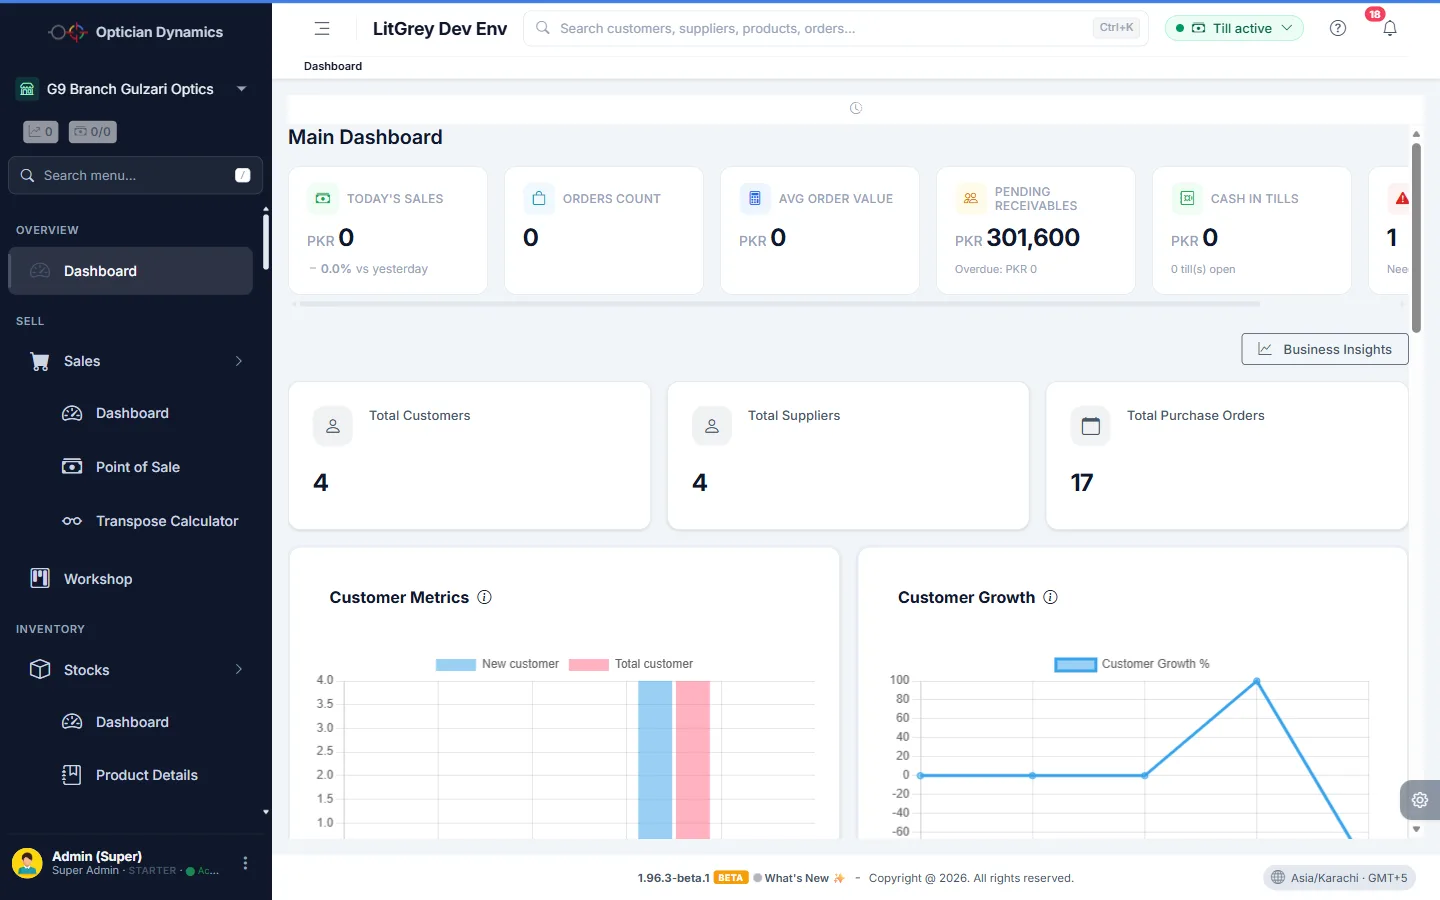Click the 0 chart badge in sidebar

click(x=41, y=132)
